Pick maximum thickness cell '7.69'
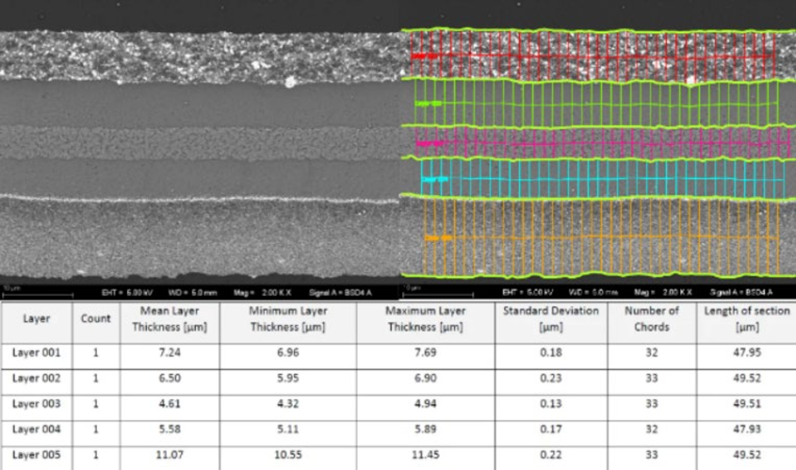This screenshot has height=470, width=796. point(425,352)
